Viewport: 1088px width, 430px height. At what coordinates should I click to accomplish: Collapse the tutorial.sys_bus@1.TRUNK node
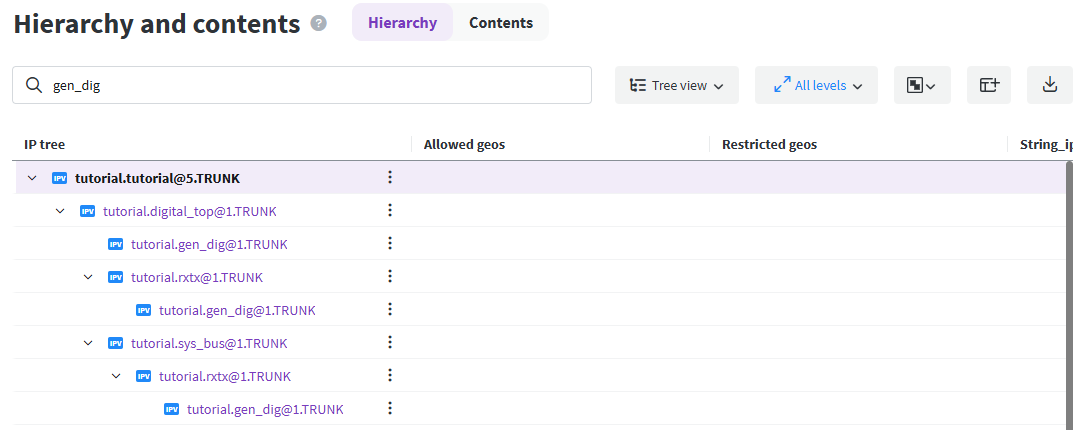tap(88, 343)
